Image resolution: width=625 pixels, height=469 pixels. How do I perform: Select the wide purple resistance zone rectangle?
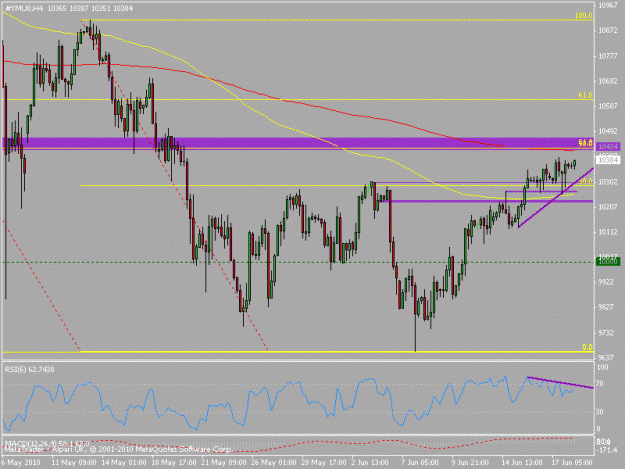(298, 143)
